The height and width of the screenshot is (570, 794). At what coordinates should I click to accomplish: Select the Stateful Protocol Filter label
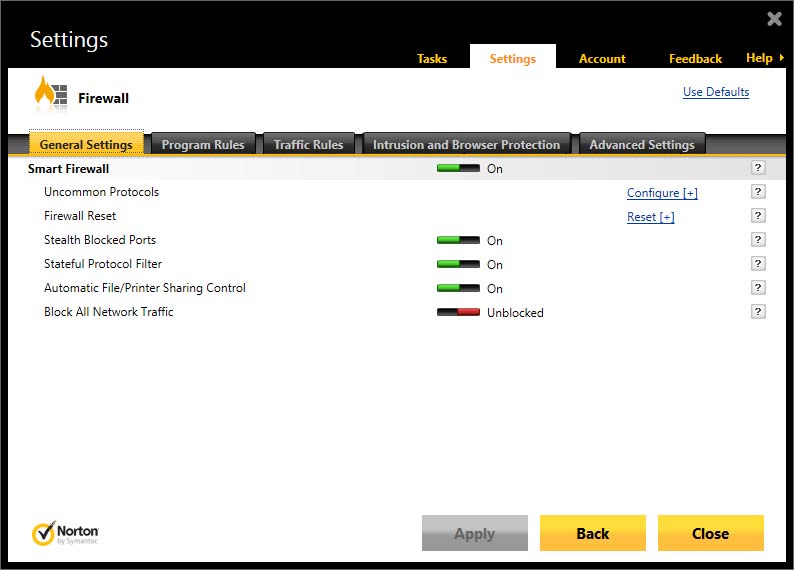[103, 264]
